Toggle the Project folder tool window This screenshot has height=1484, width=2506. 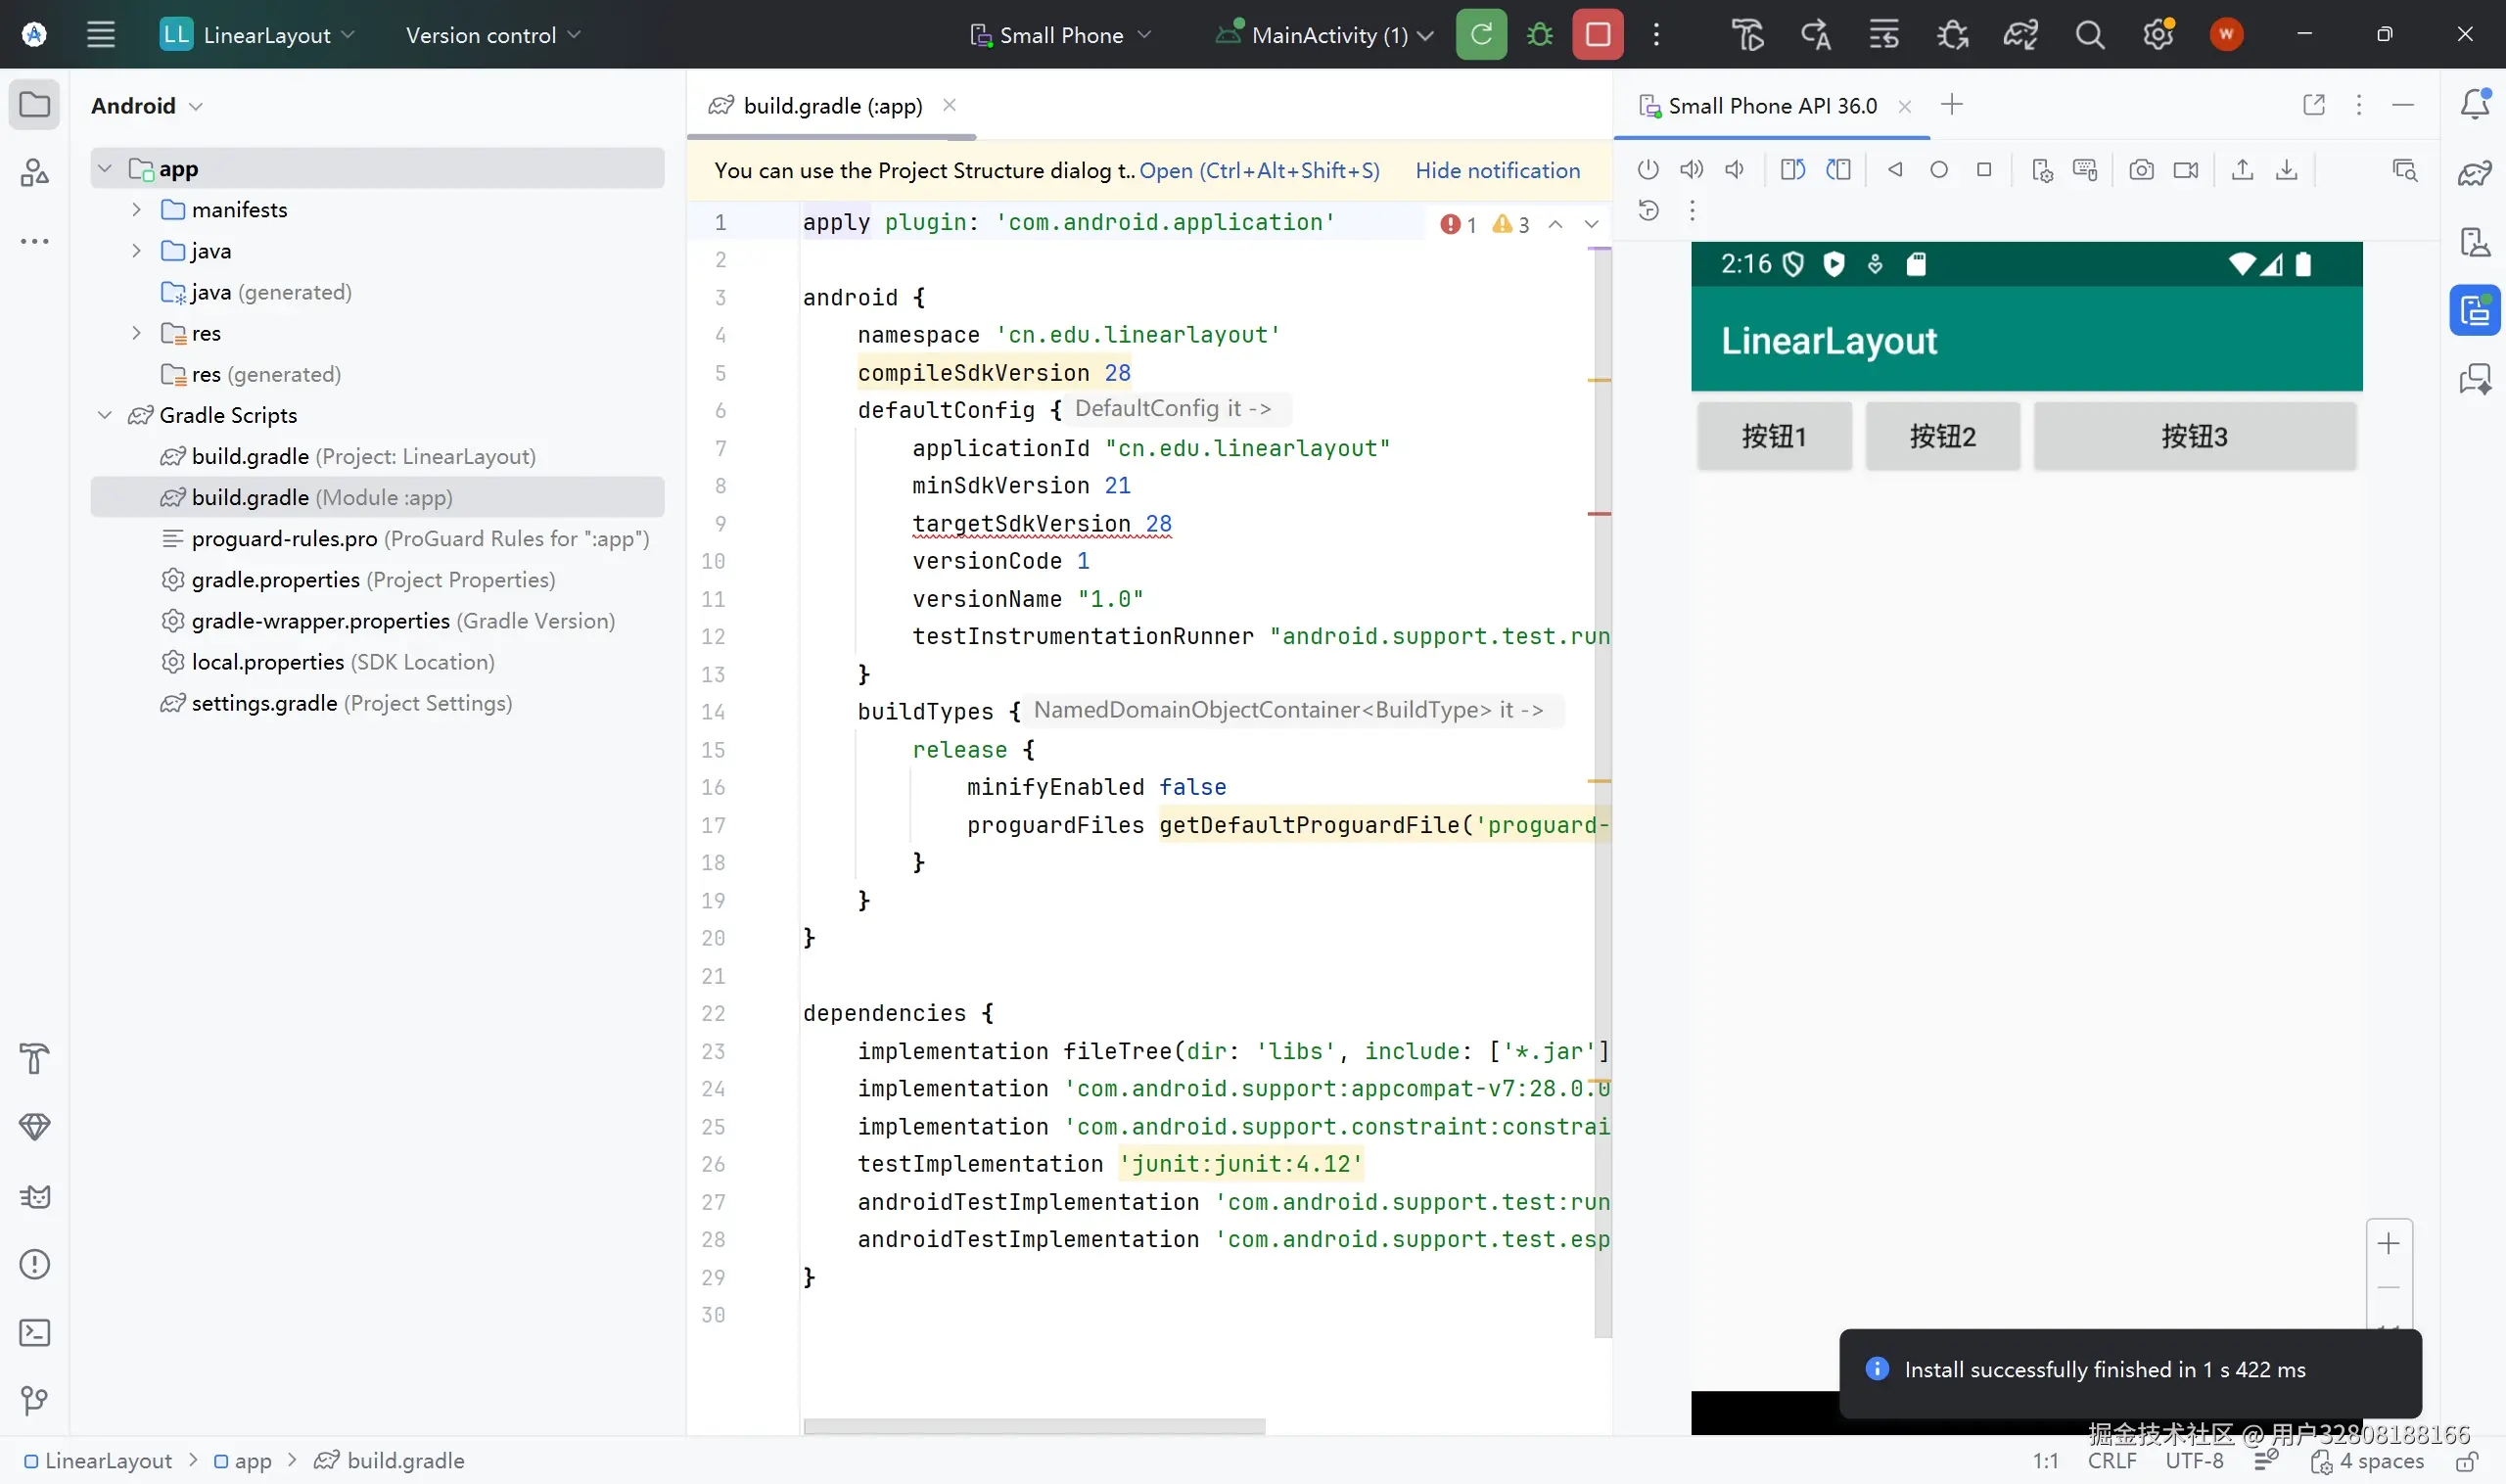click(x=35, y=104)
